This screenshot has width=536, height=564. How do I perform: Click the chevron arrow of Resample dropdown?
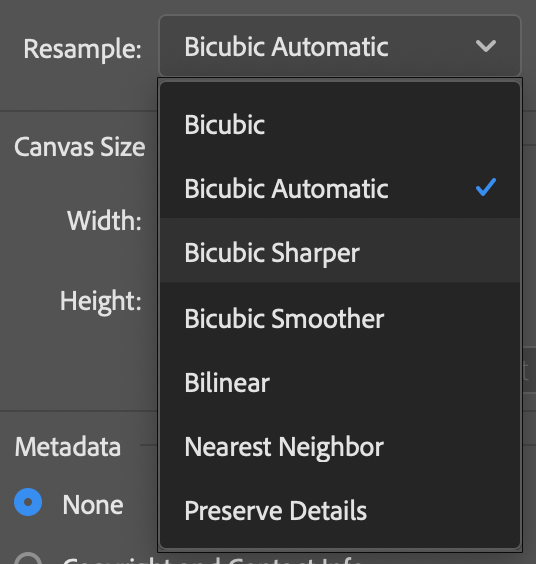(x=486, y=46)
